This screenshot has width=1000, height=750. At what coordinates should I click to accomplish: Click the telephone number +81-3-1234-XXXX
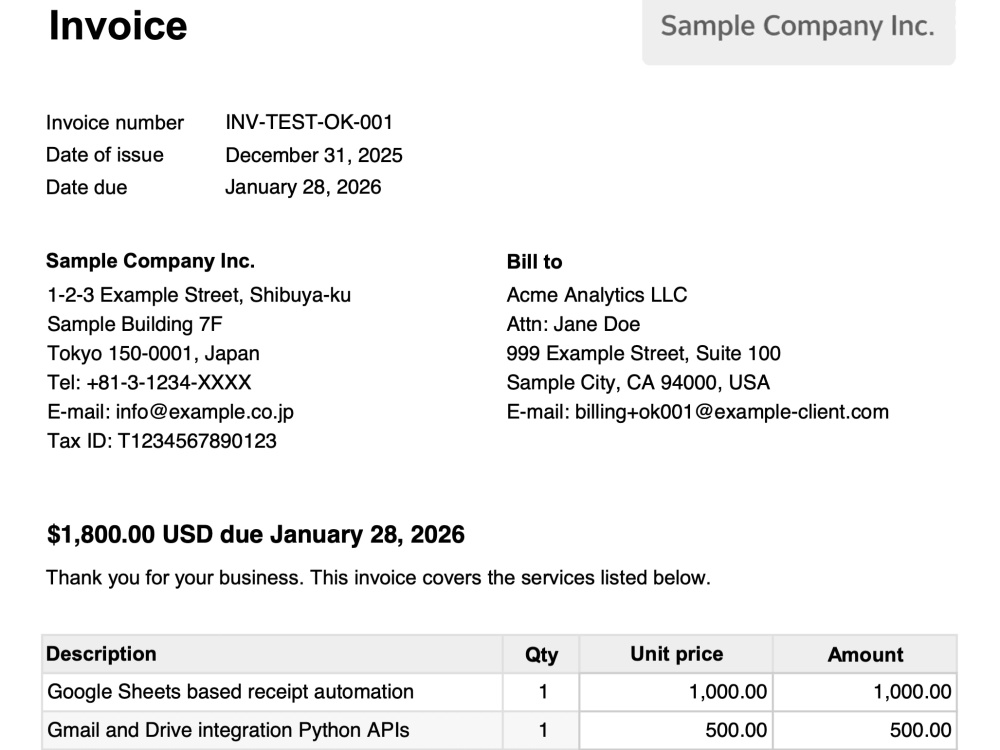(x=168, y=383)
